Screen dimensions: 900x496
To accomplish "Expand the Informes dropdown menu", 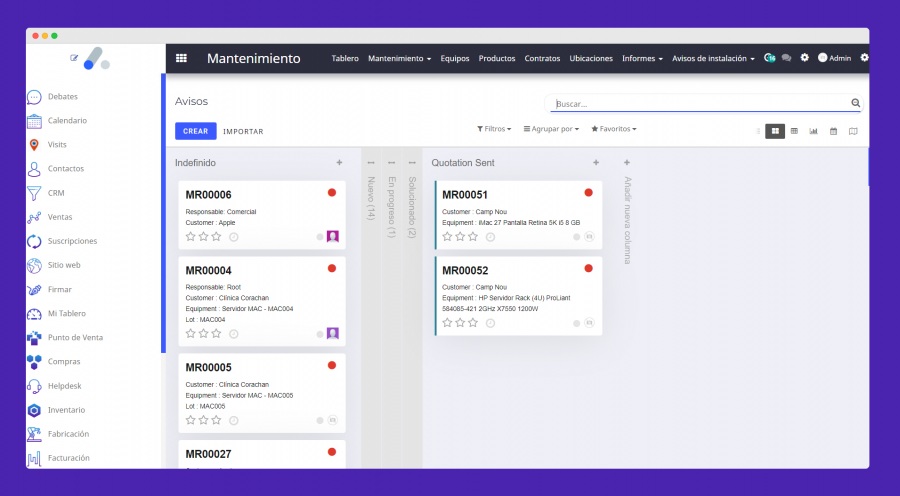I will pyautogui.click(x=642, y=59).
